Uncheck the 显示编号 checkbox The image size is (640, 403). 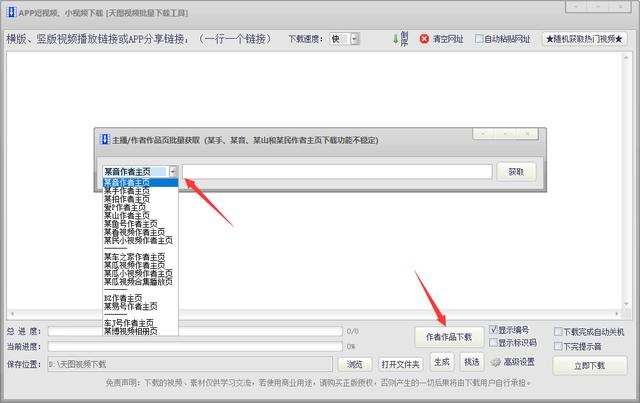493,329
